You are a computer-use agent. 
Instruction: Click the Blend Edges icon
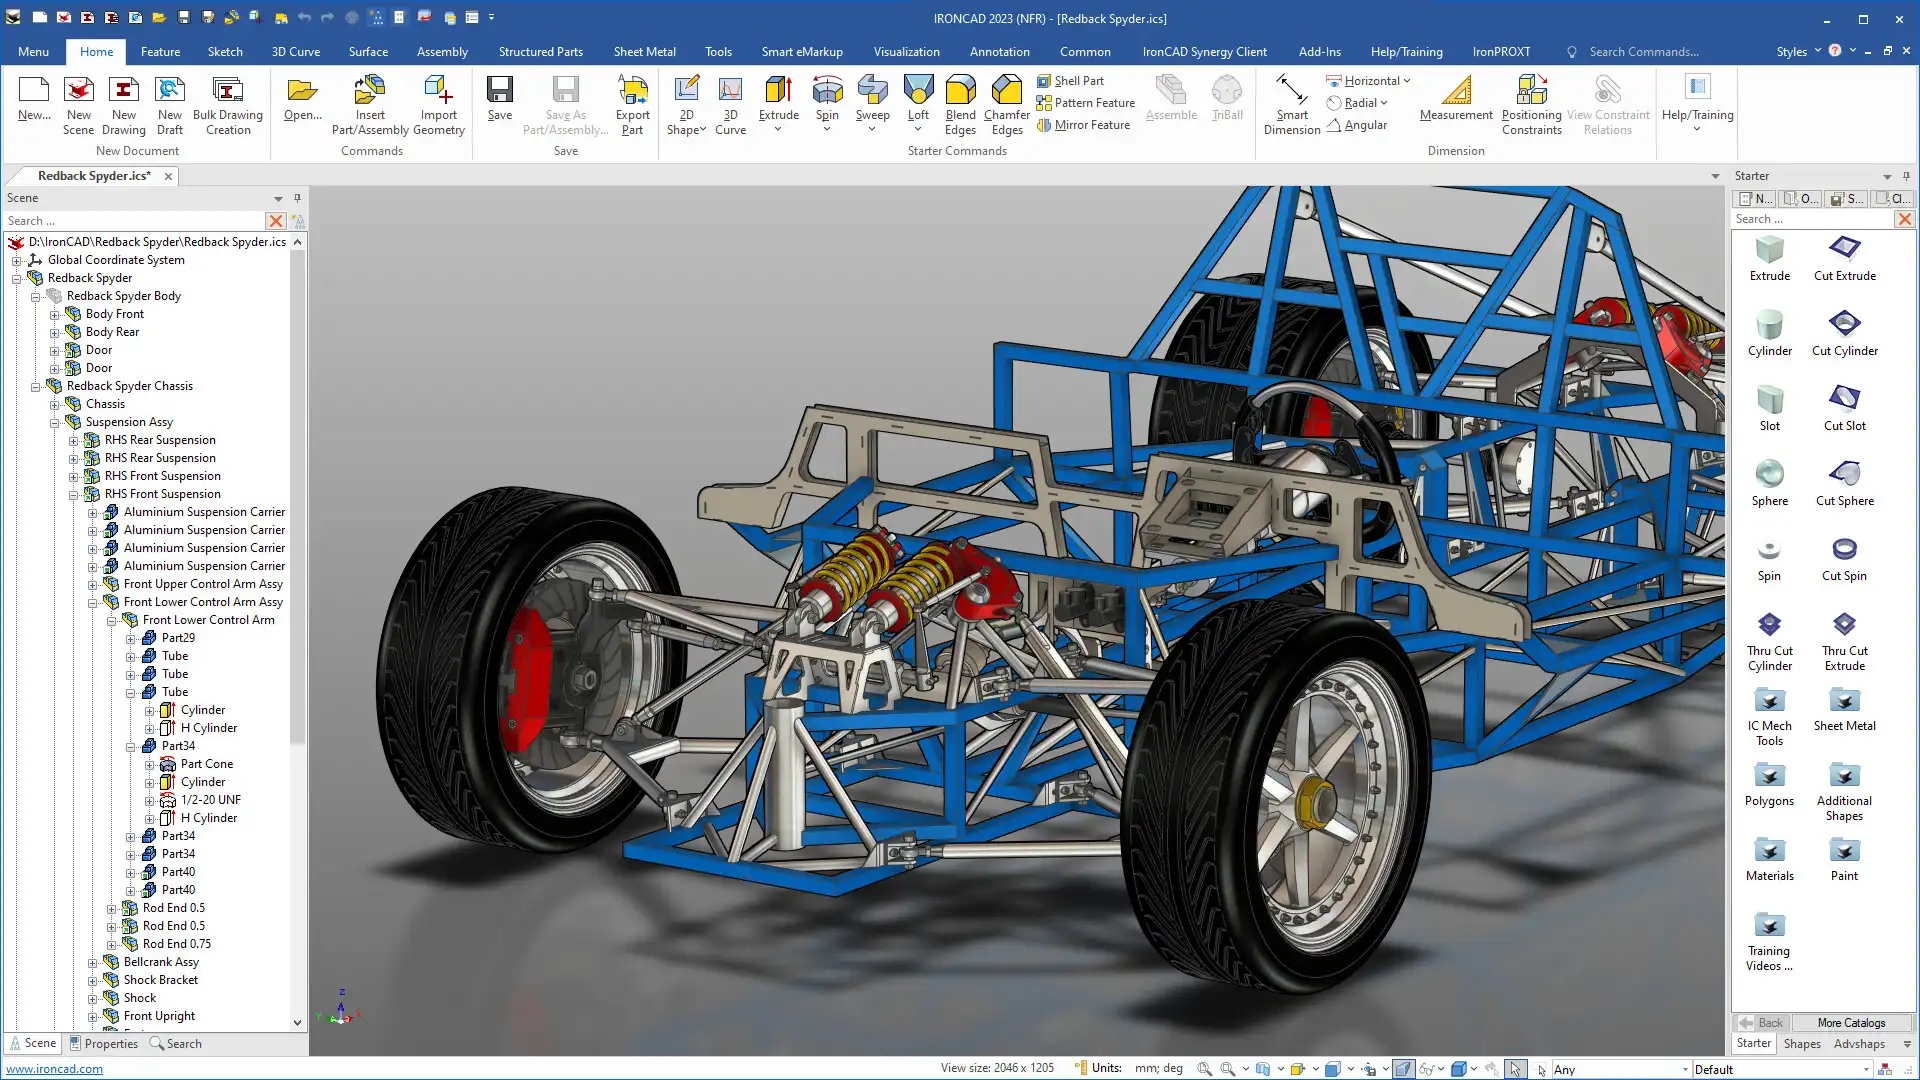(960, 92)
